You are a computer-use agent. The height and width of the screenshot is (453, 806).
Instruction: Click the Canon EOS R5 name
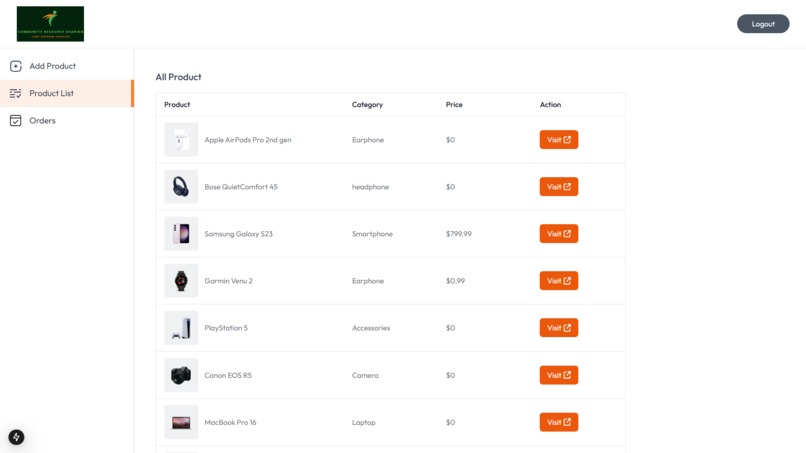(x=228, y=375)
